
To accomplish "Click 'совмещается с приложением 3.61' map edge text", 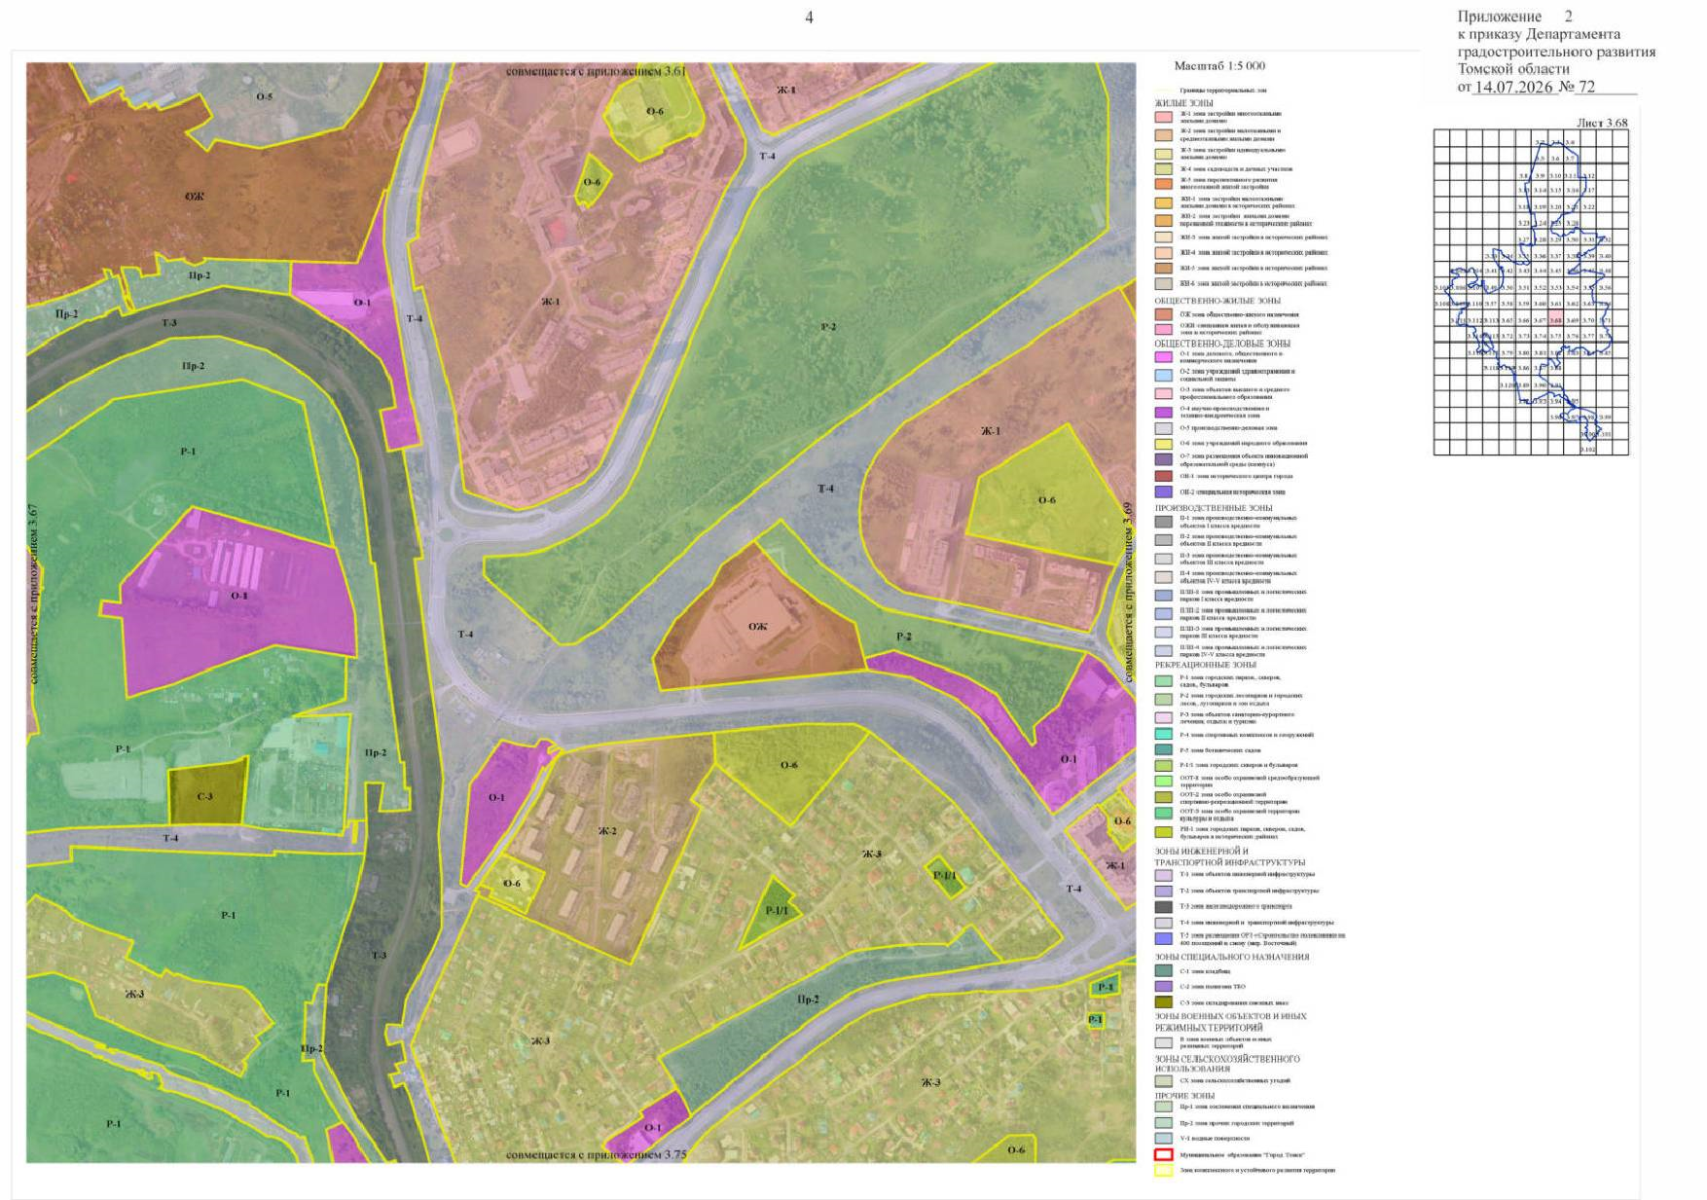I will (x=596, y=71).
